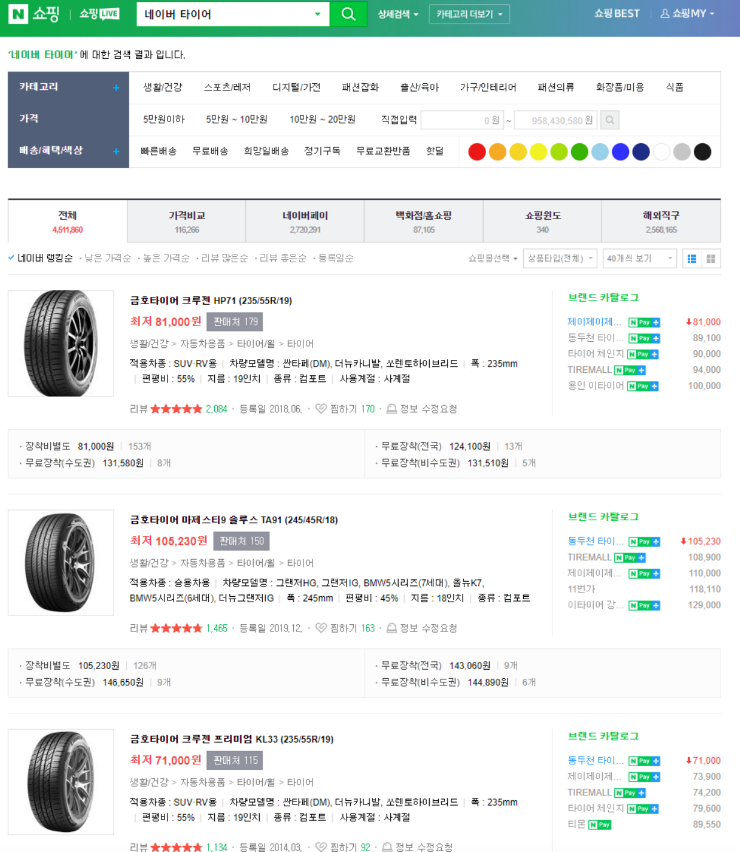Click the minimum price input field
The image size is (740, 852).
462,120
